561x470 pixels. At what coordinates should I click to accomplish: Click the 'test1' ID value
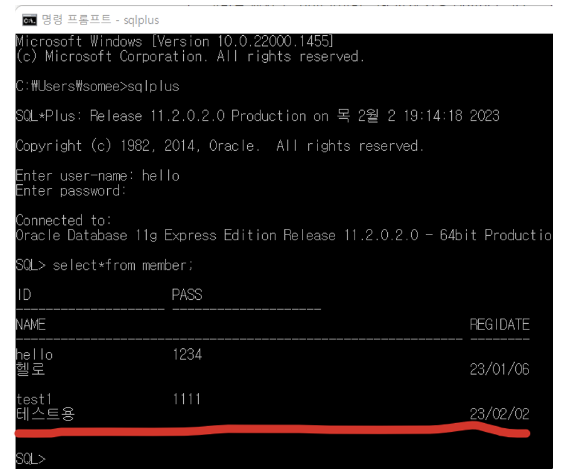click(34, 399)
